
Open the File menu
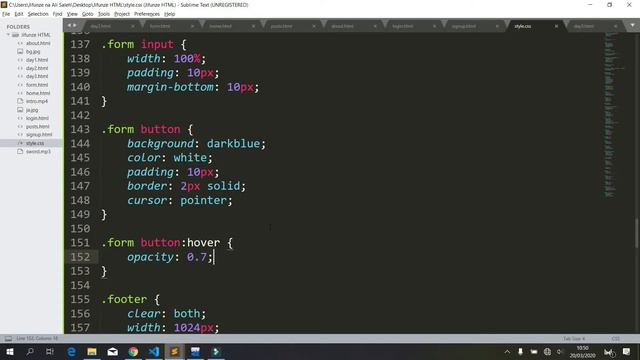[x=6, y=14]
